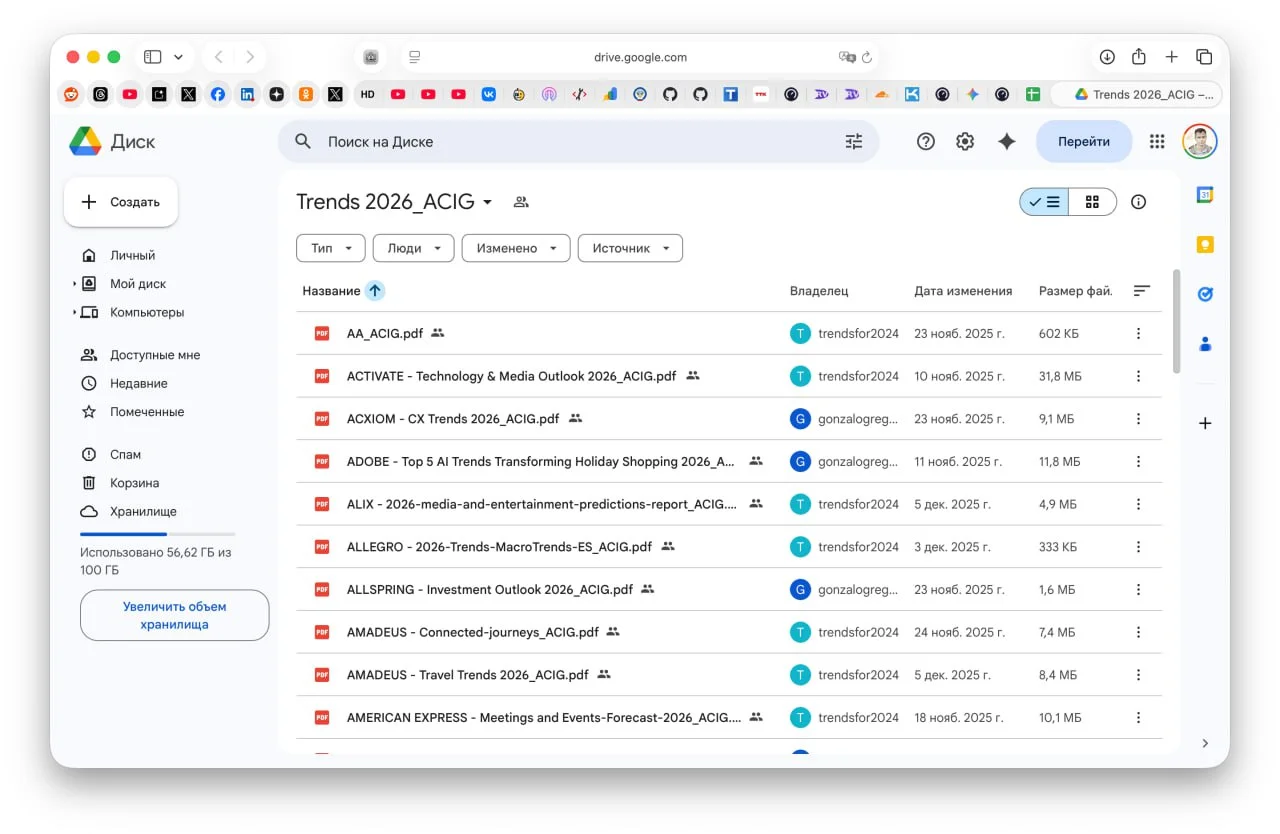Open the Изменено filter dropdown
1280x834 pixels.
(x=515, y=248)
